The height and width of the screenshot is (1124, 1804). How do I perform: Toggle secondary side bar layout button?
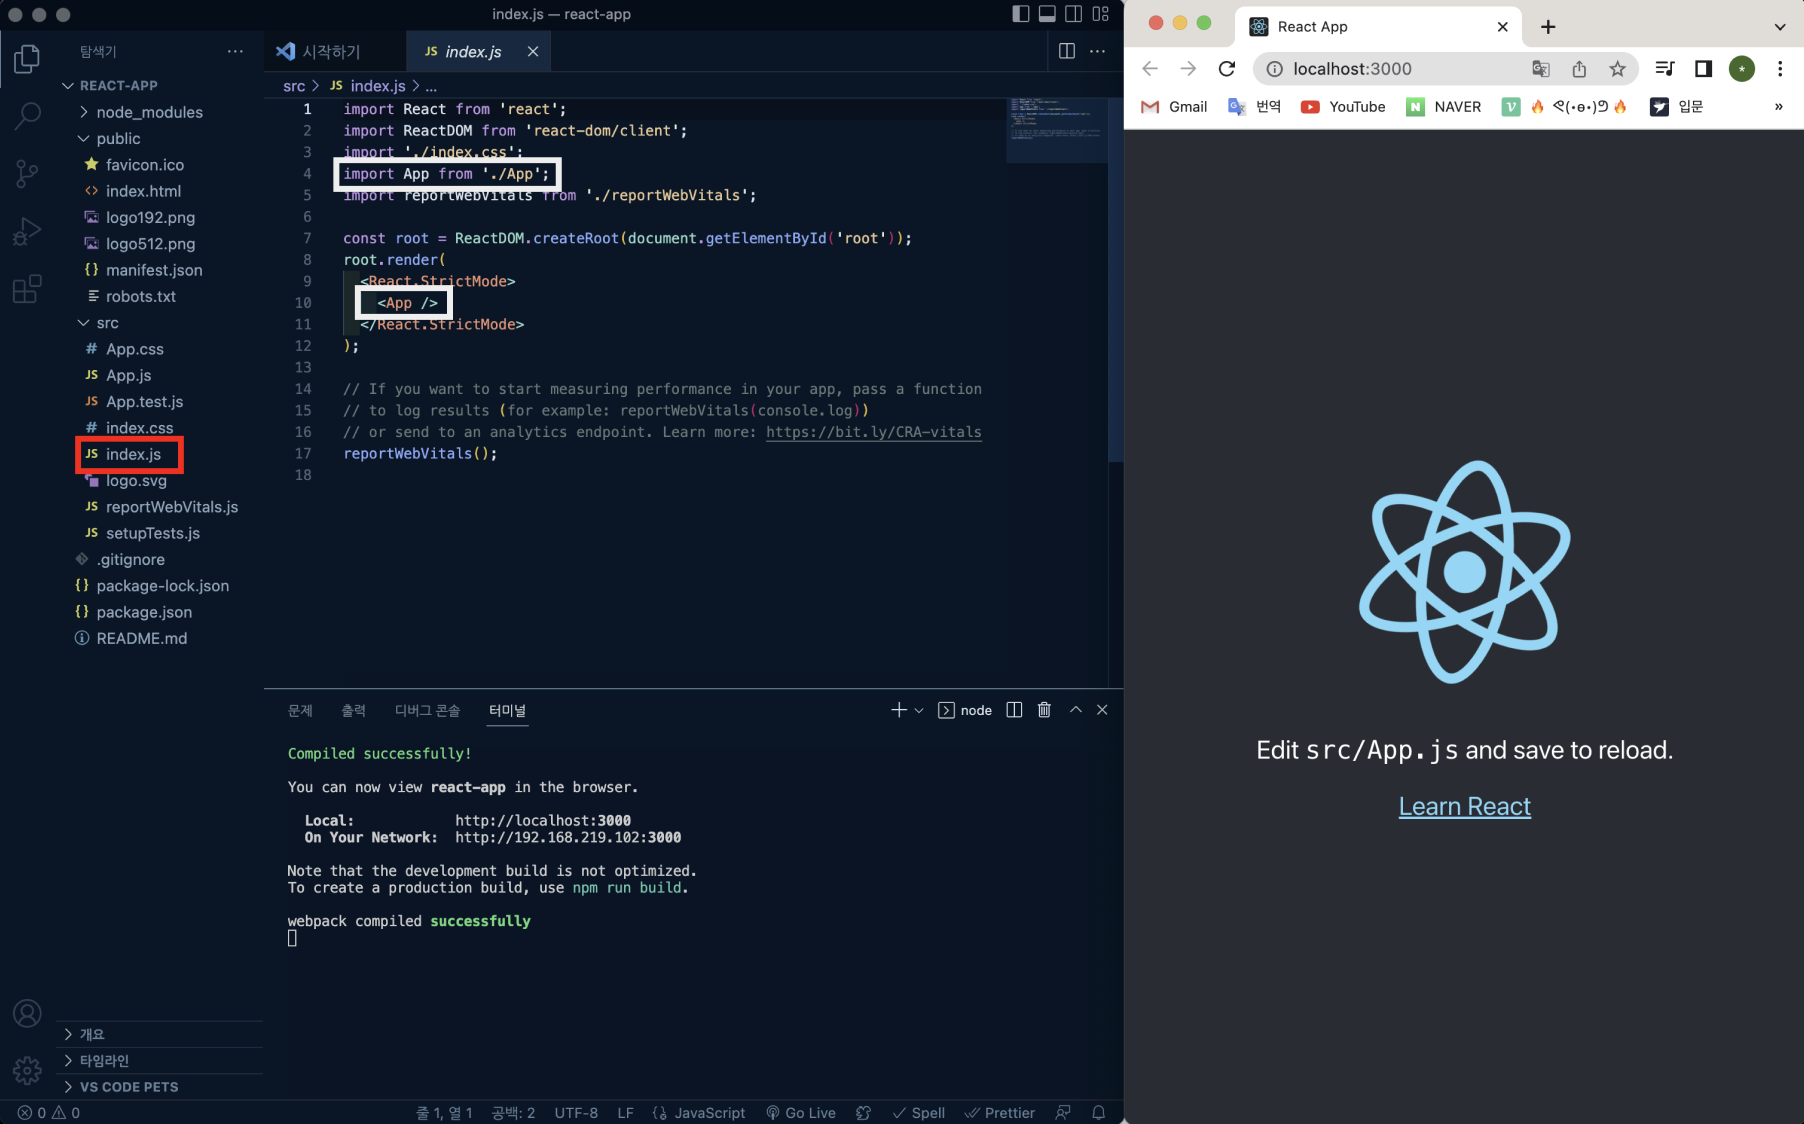click(x=1073, y=14)
